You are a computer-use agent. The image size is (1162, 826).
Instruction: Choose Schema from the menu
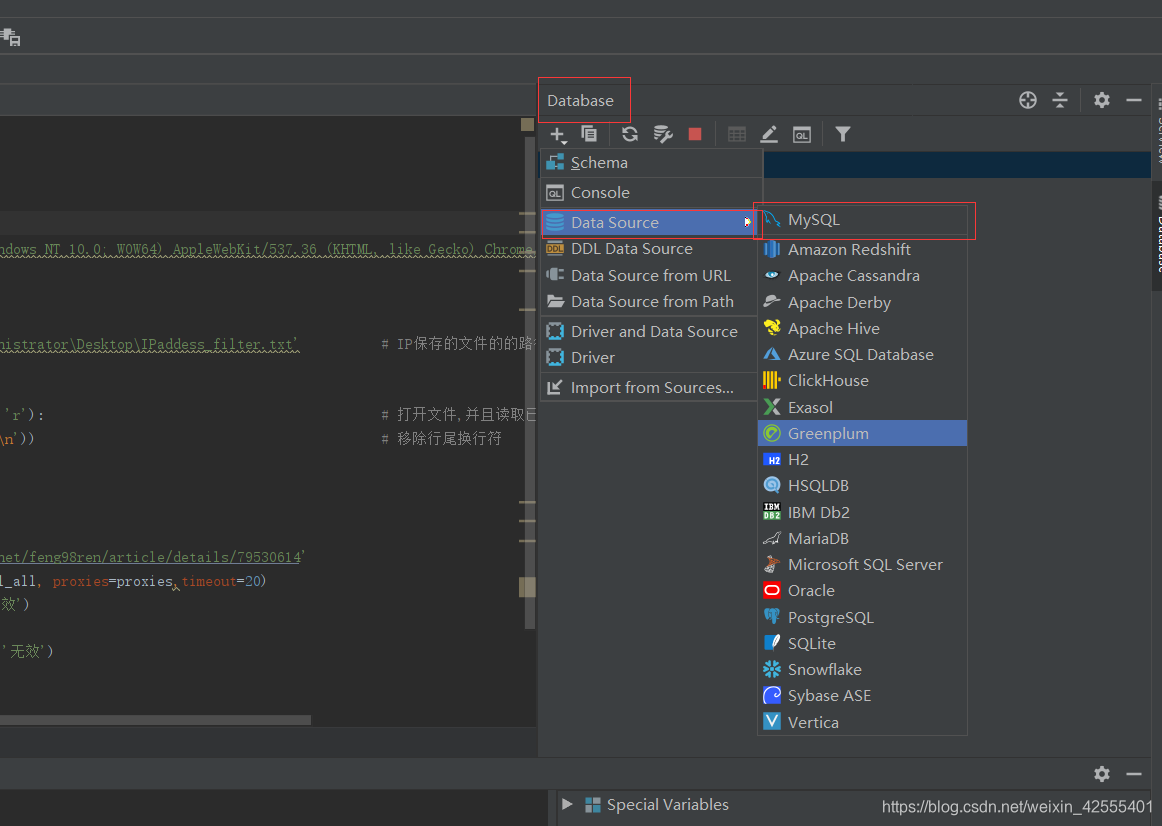(651, 163)
